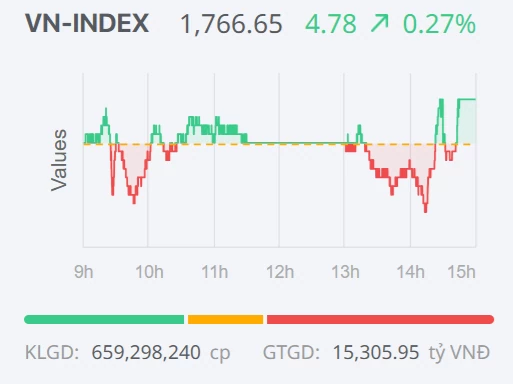Click the Values axis label
This screenshot has width=513, height=384.
pos(59,160)
